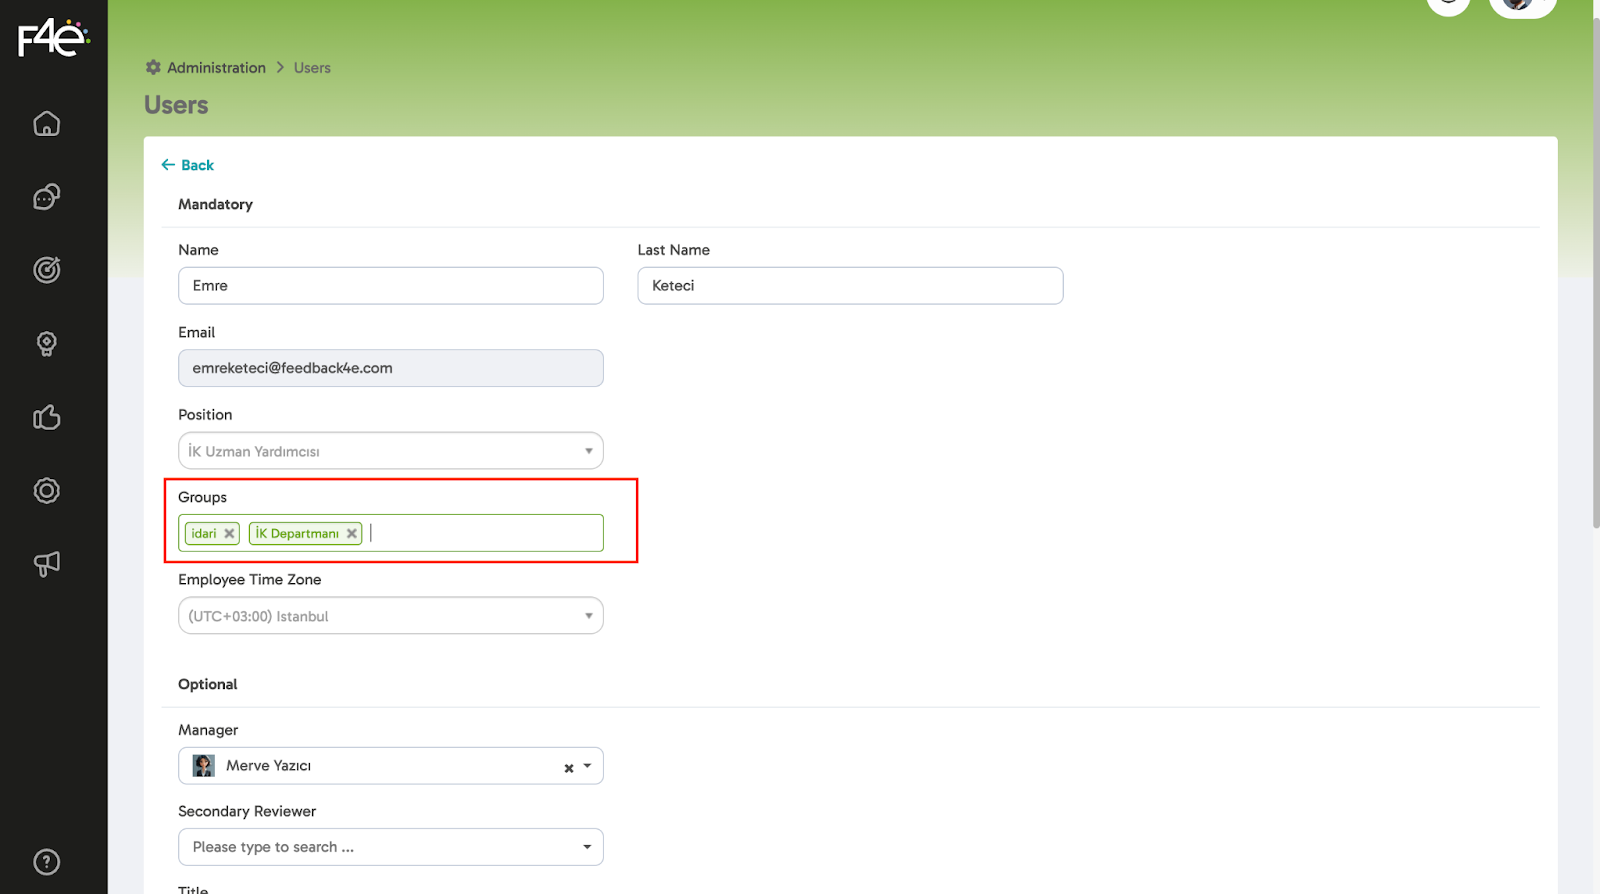
Task: Click the thumbs-up recognition icon
Action: [x=47, y=417]
